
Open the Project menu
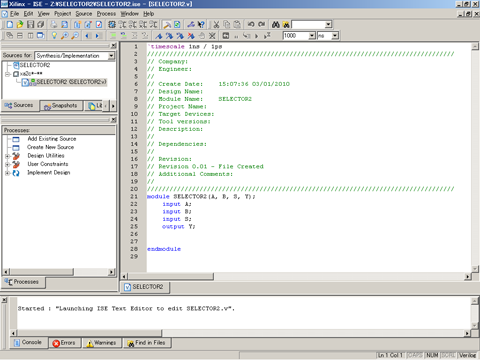pos(63,14)
